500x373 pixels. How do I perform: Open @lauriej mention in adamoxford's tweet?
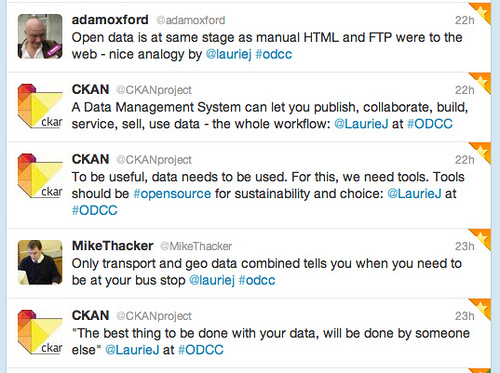[x=229, y=54]
